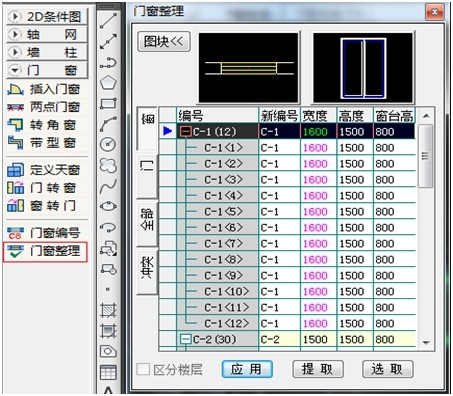Close the 门窗整理 dialog
453x396 pixels.
pos(435,12)
